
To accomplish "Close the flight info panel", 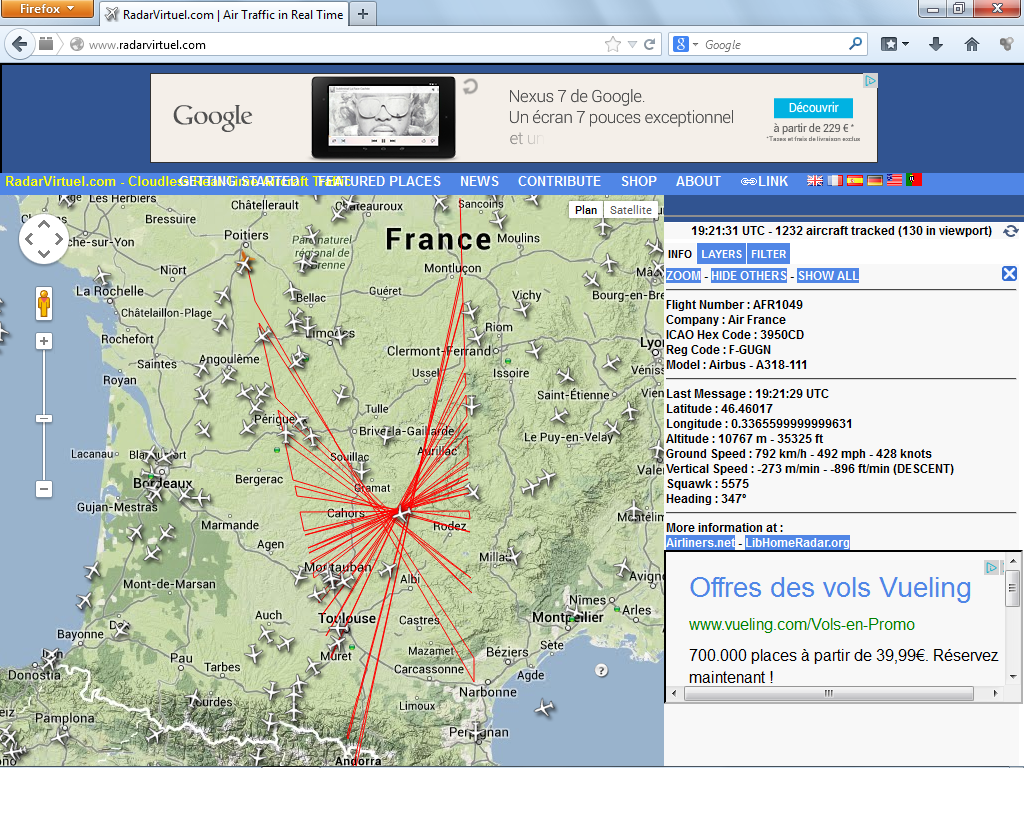I will tap(1009, 274).
